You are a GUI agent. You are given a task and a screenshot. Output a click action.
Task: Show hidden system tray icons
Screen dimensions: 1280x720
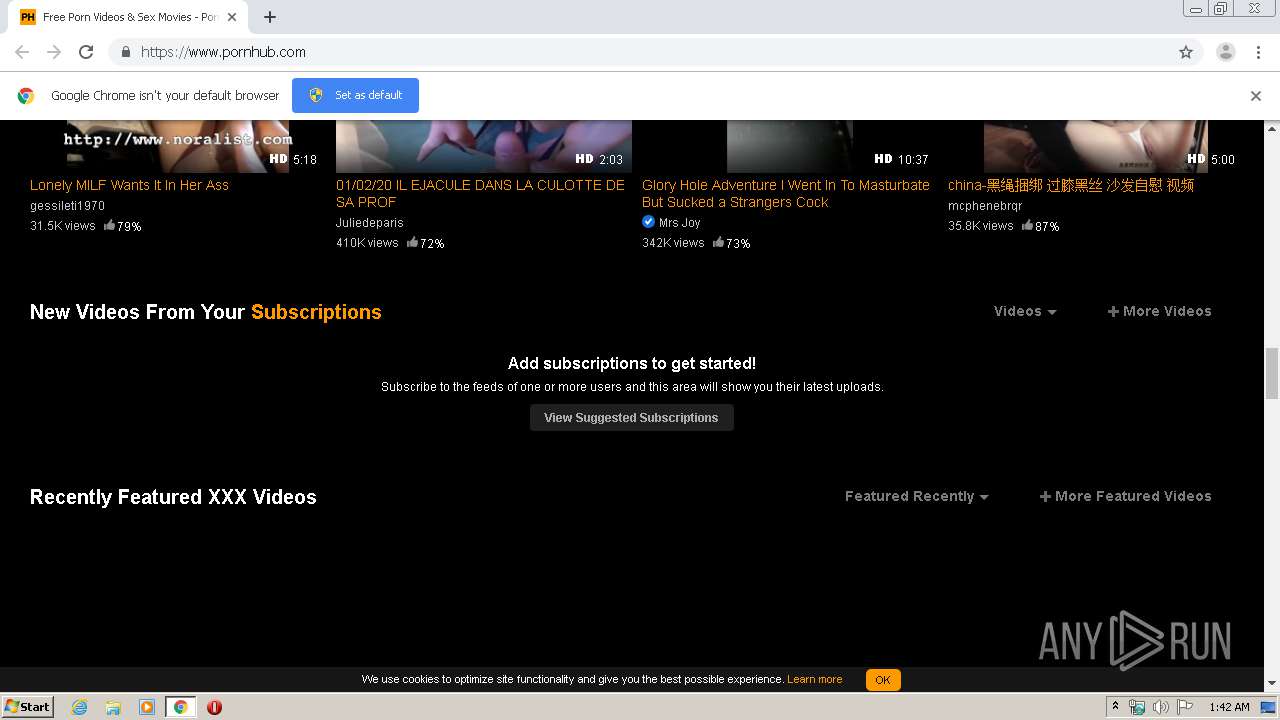[1116, 707]
